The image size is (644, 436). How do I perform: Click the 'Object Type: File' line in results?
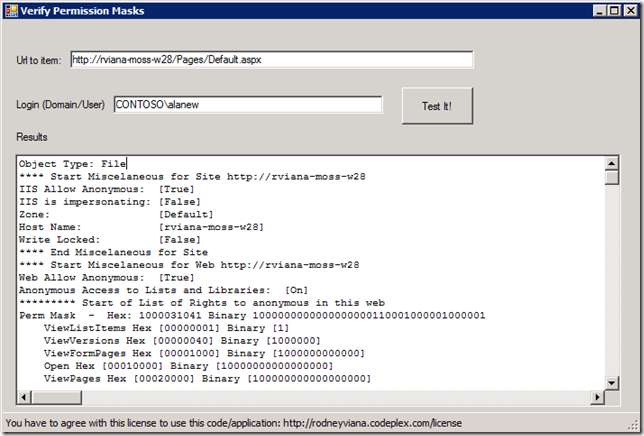[72, 163]
